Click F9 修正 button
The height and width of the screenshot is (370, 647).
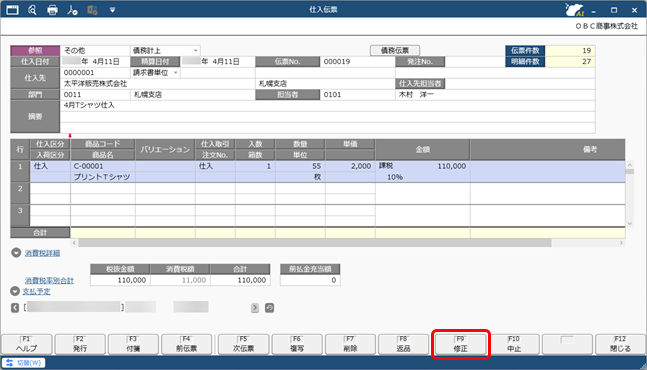pos(460,344)
